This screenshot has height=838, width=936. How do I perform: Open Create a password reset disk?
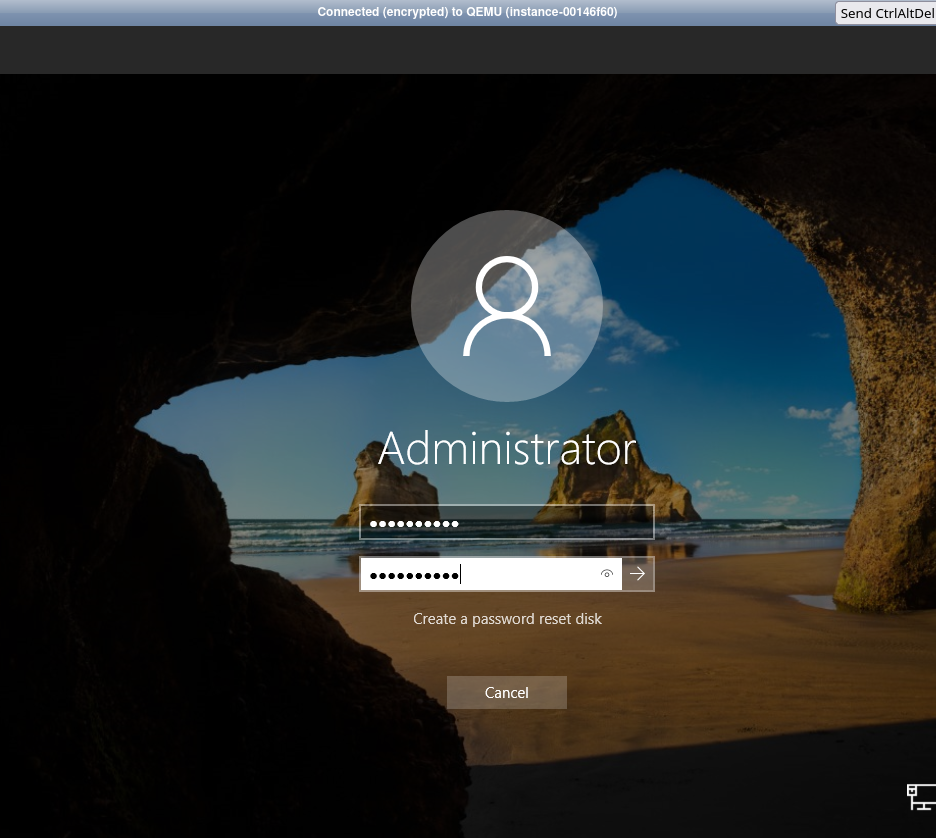coord(507,618)
